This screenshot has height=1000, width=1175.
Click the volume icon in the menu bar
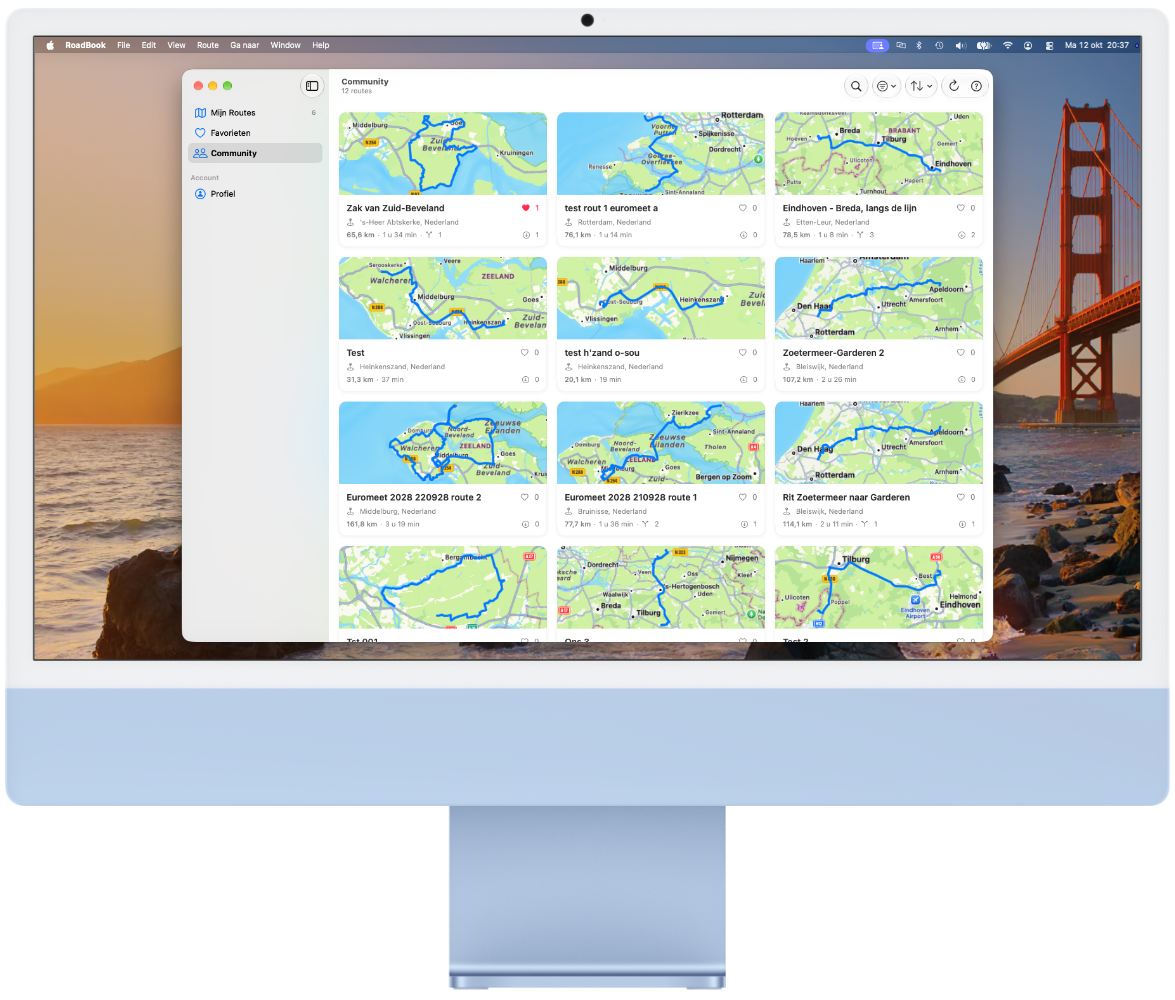coord(960,46)
